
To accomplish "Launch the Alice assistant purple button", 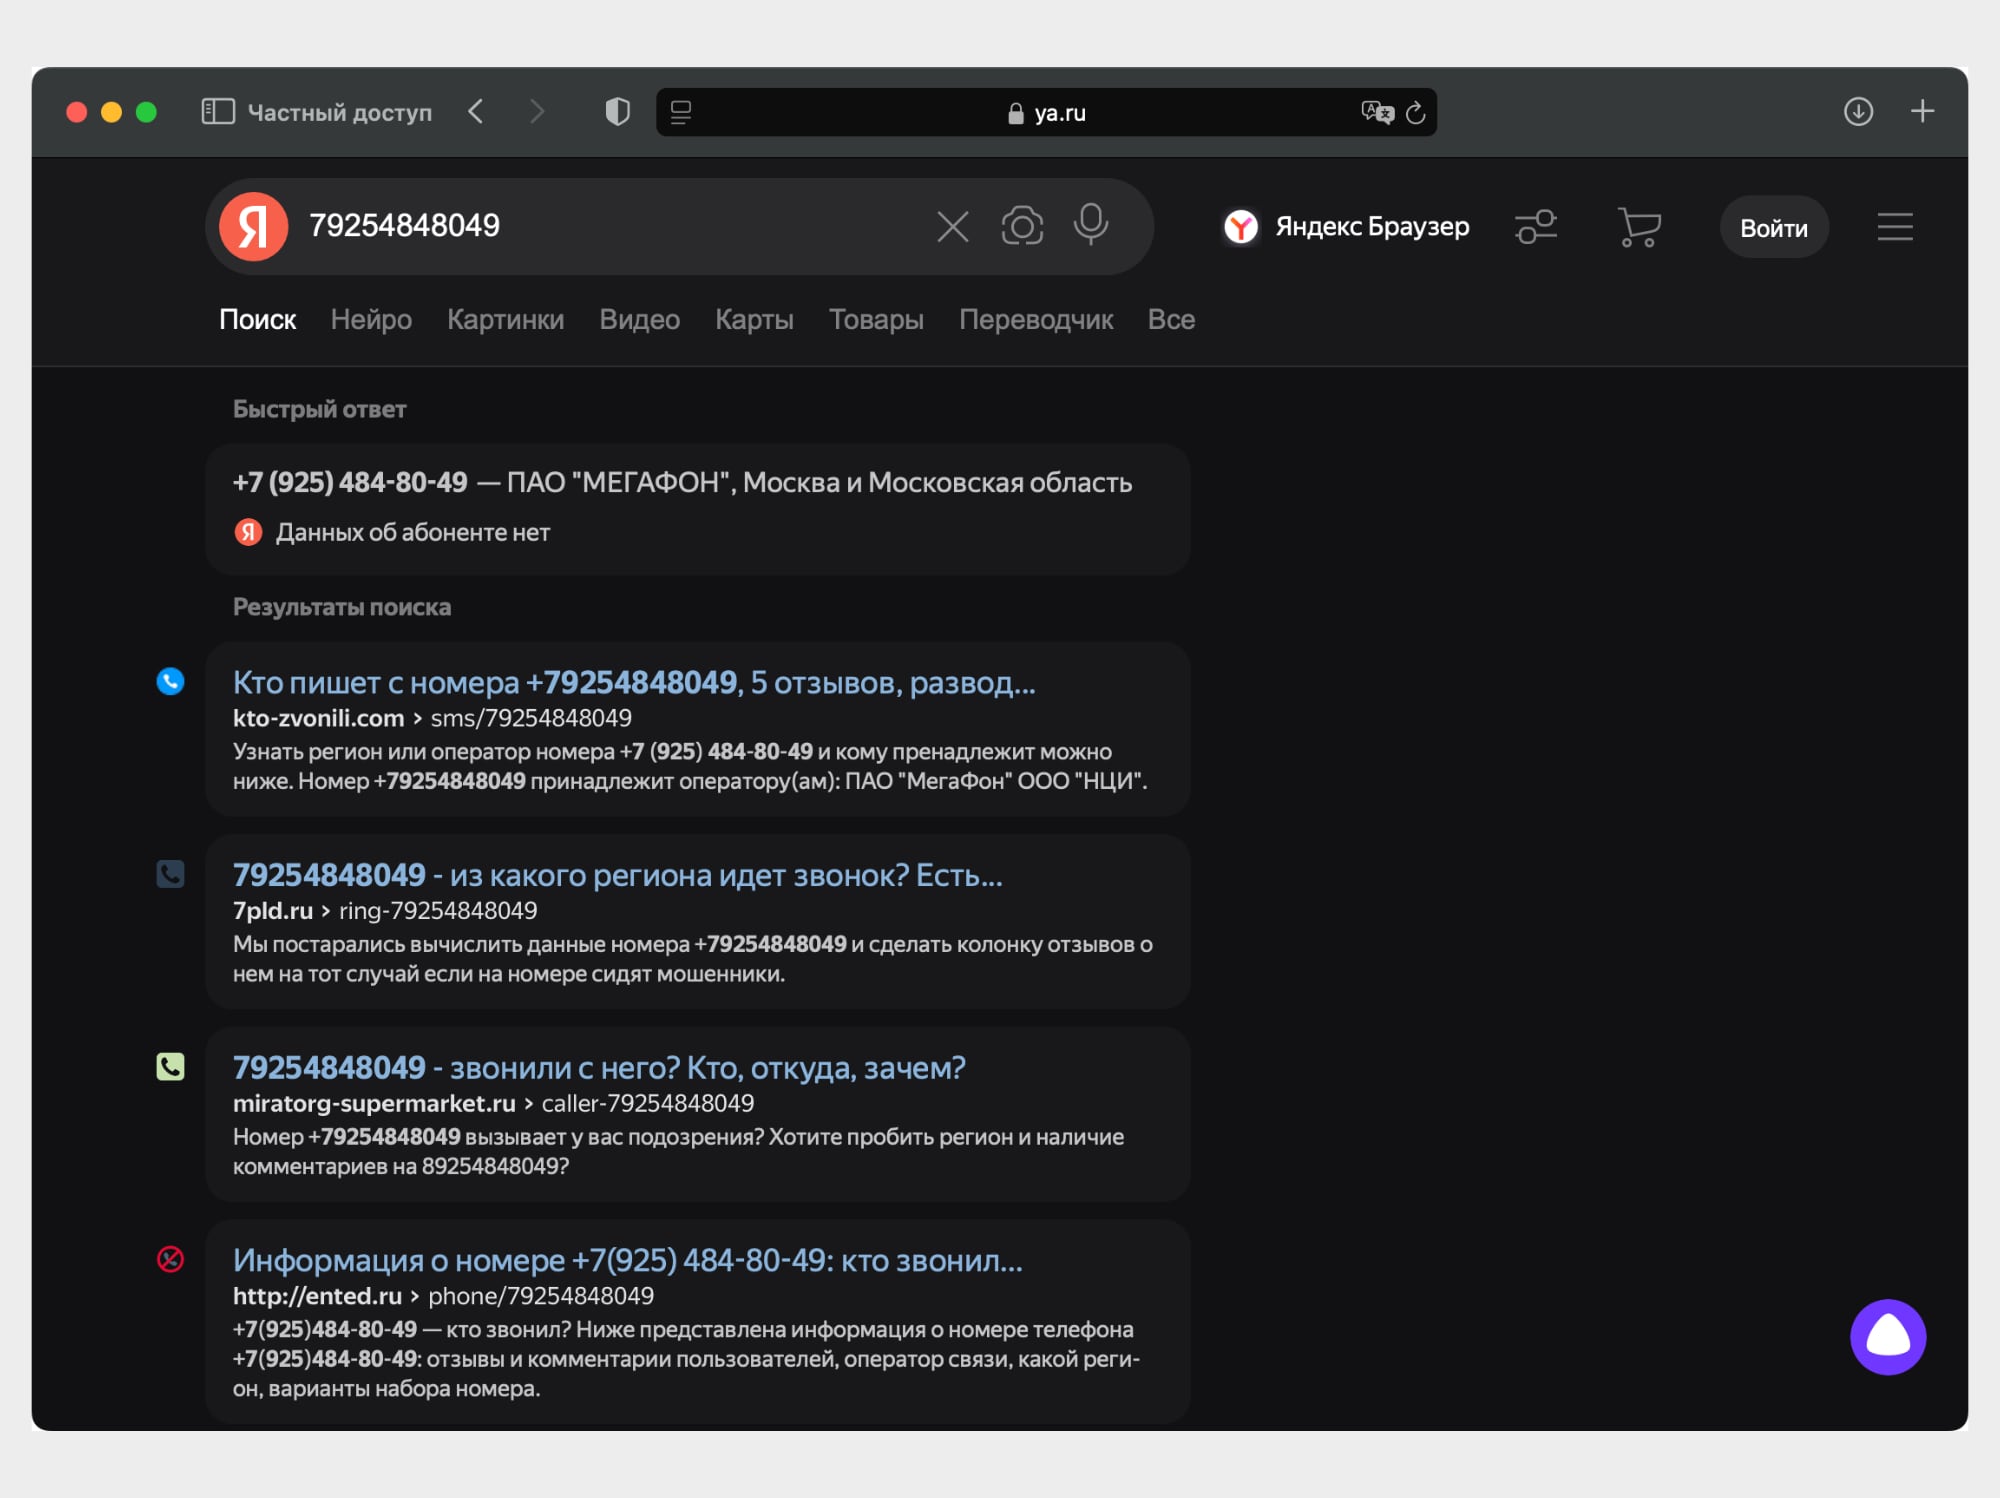I will 1887,1336.
